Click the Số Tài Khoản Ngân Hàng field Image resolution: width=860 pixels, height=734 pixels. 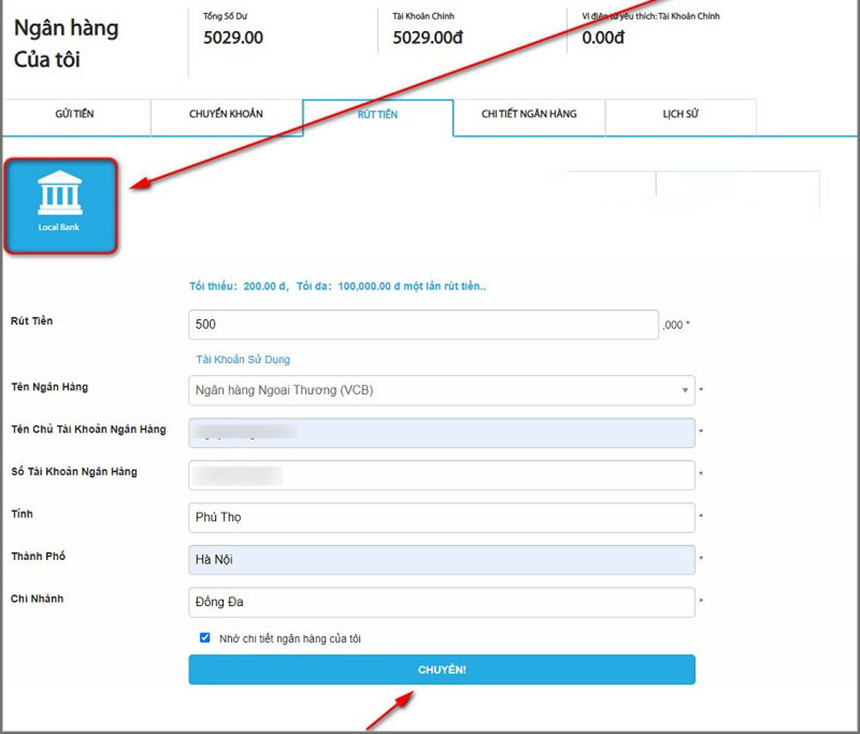click(x=441, y=475)
